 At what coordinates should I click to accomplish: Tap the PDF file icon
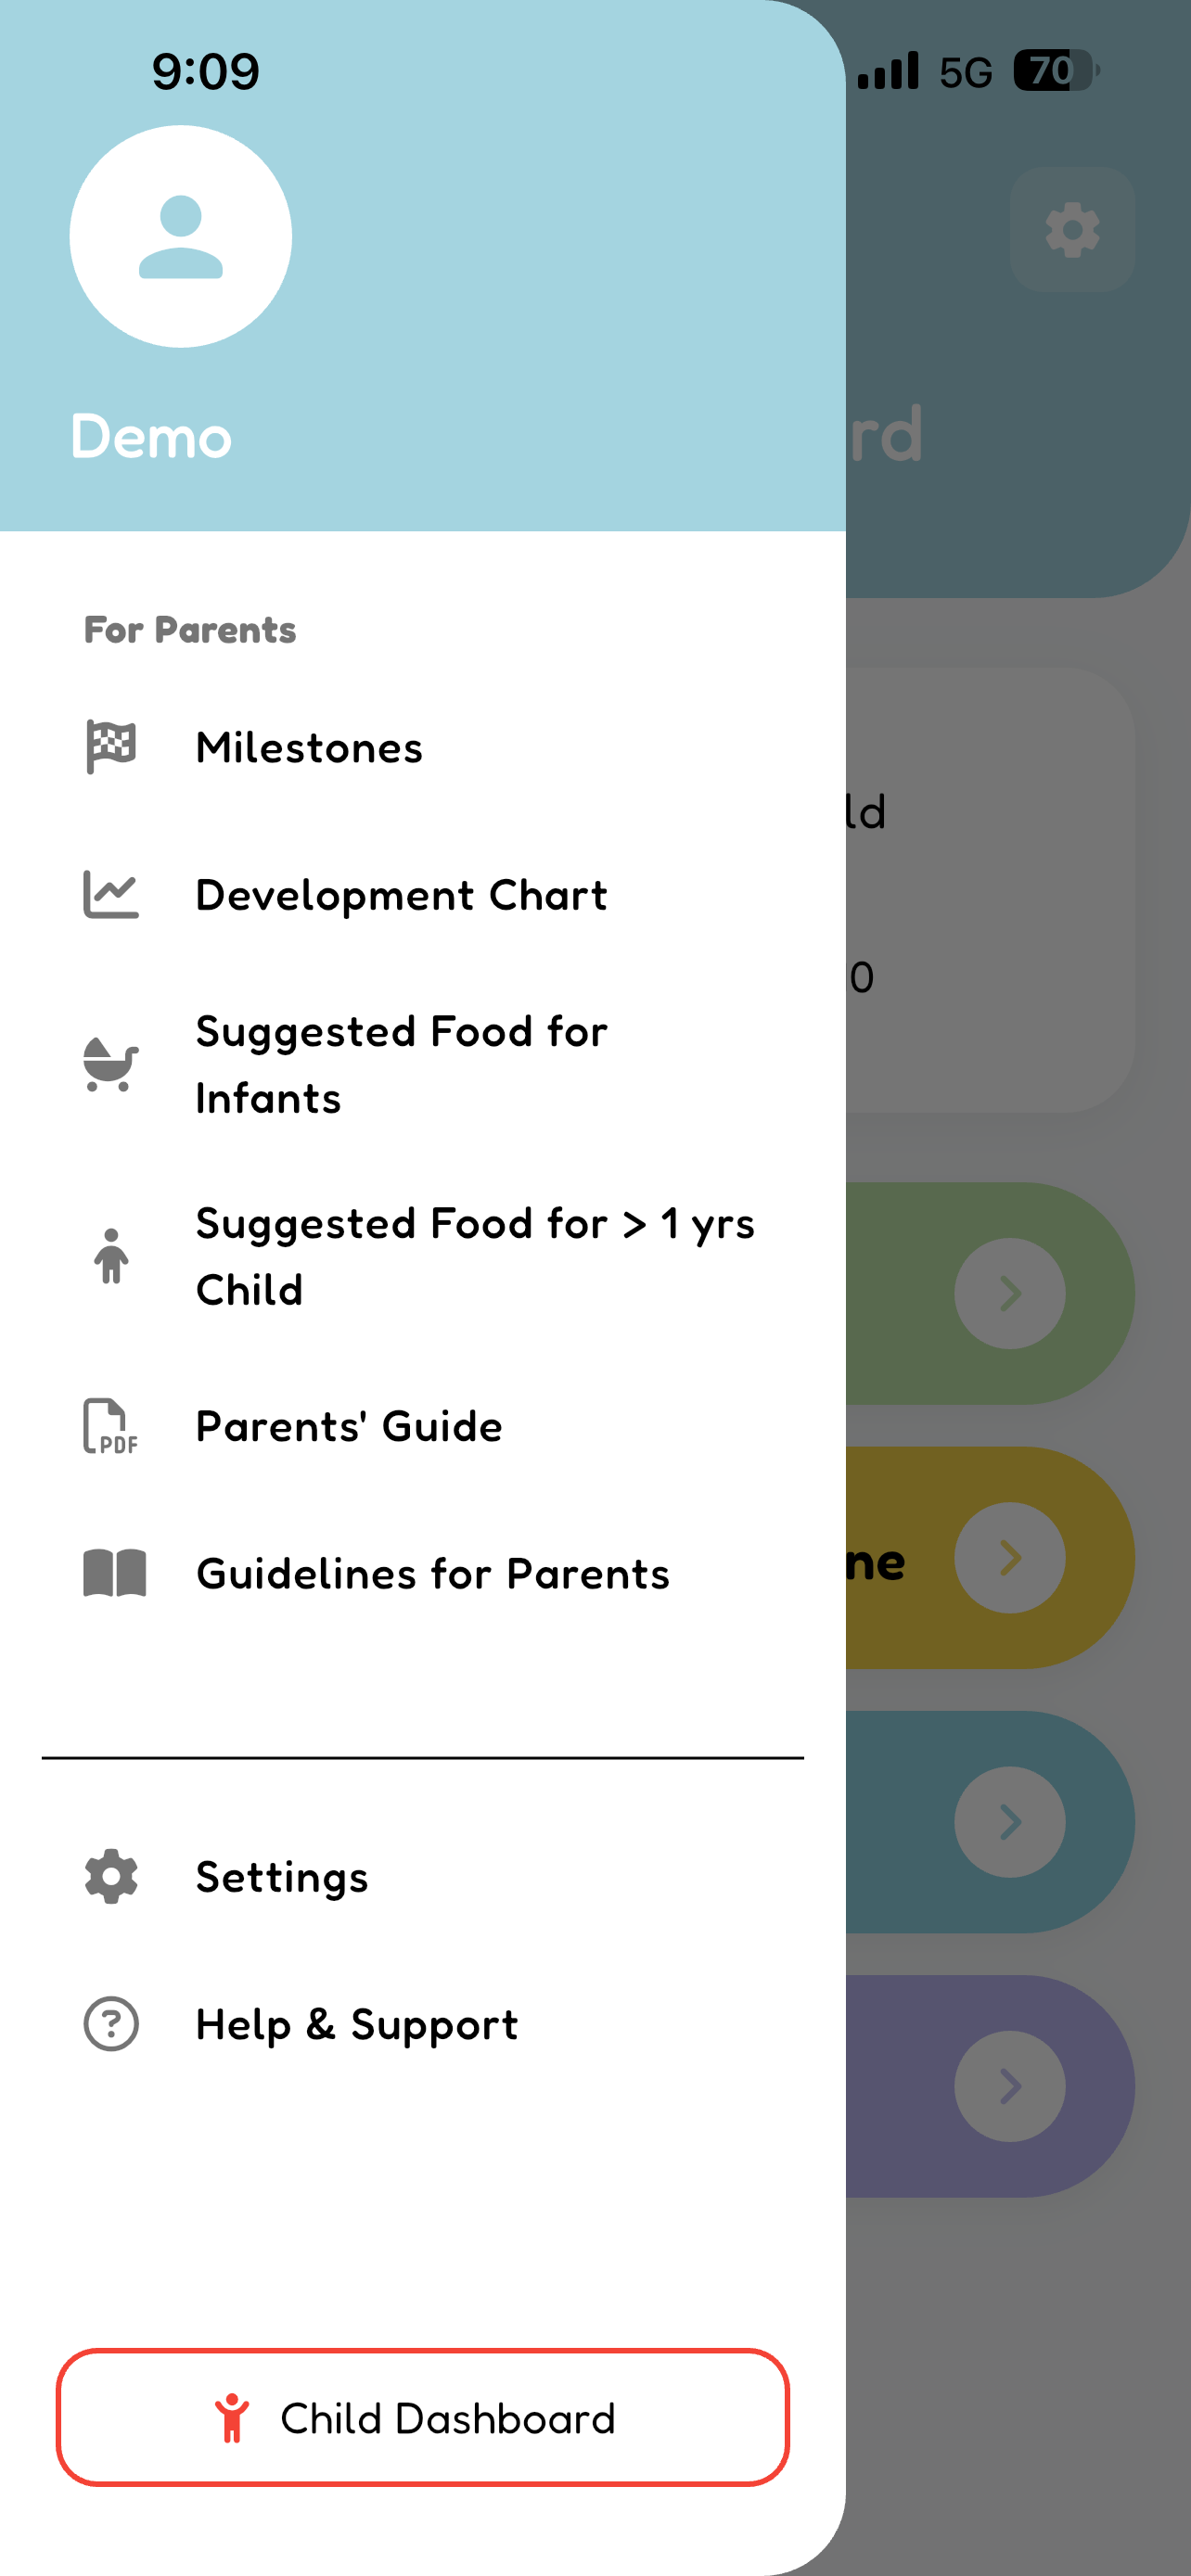click(x=111, y=1426)
